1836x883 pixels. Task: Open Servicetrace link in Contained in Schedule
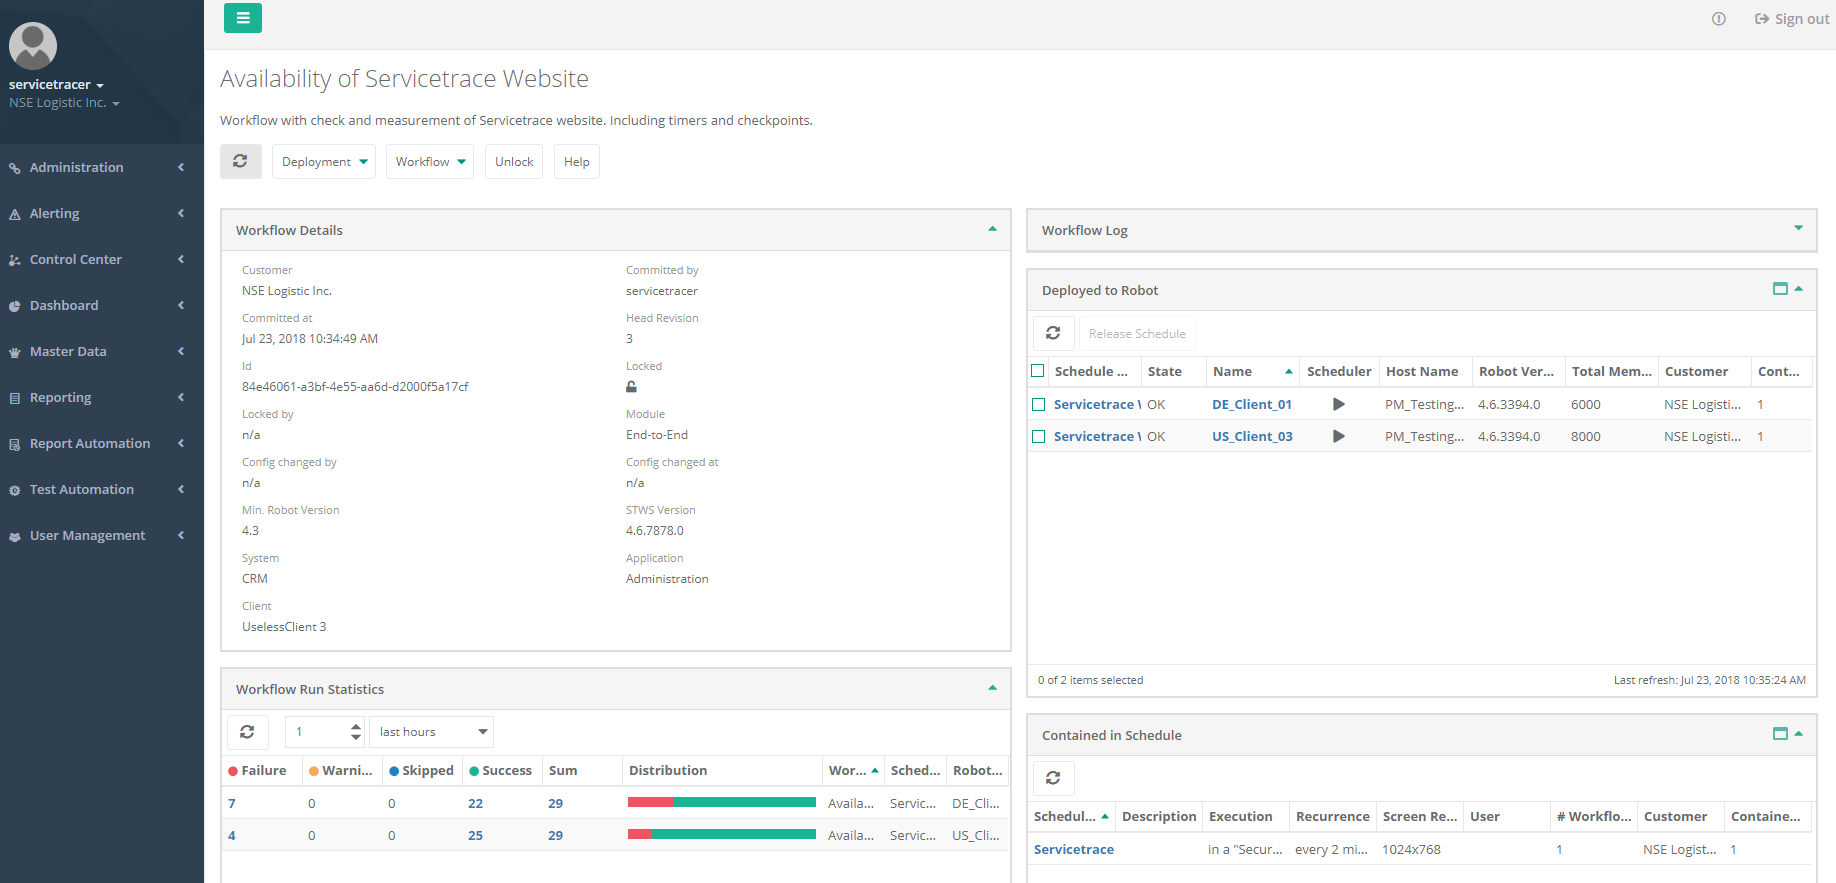(x=1074, y=849)
